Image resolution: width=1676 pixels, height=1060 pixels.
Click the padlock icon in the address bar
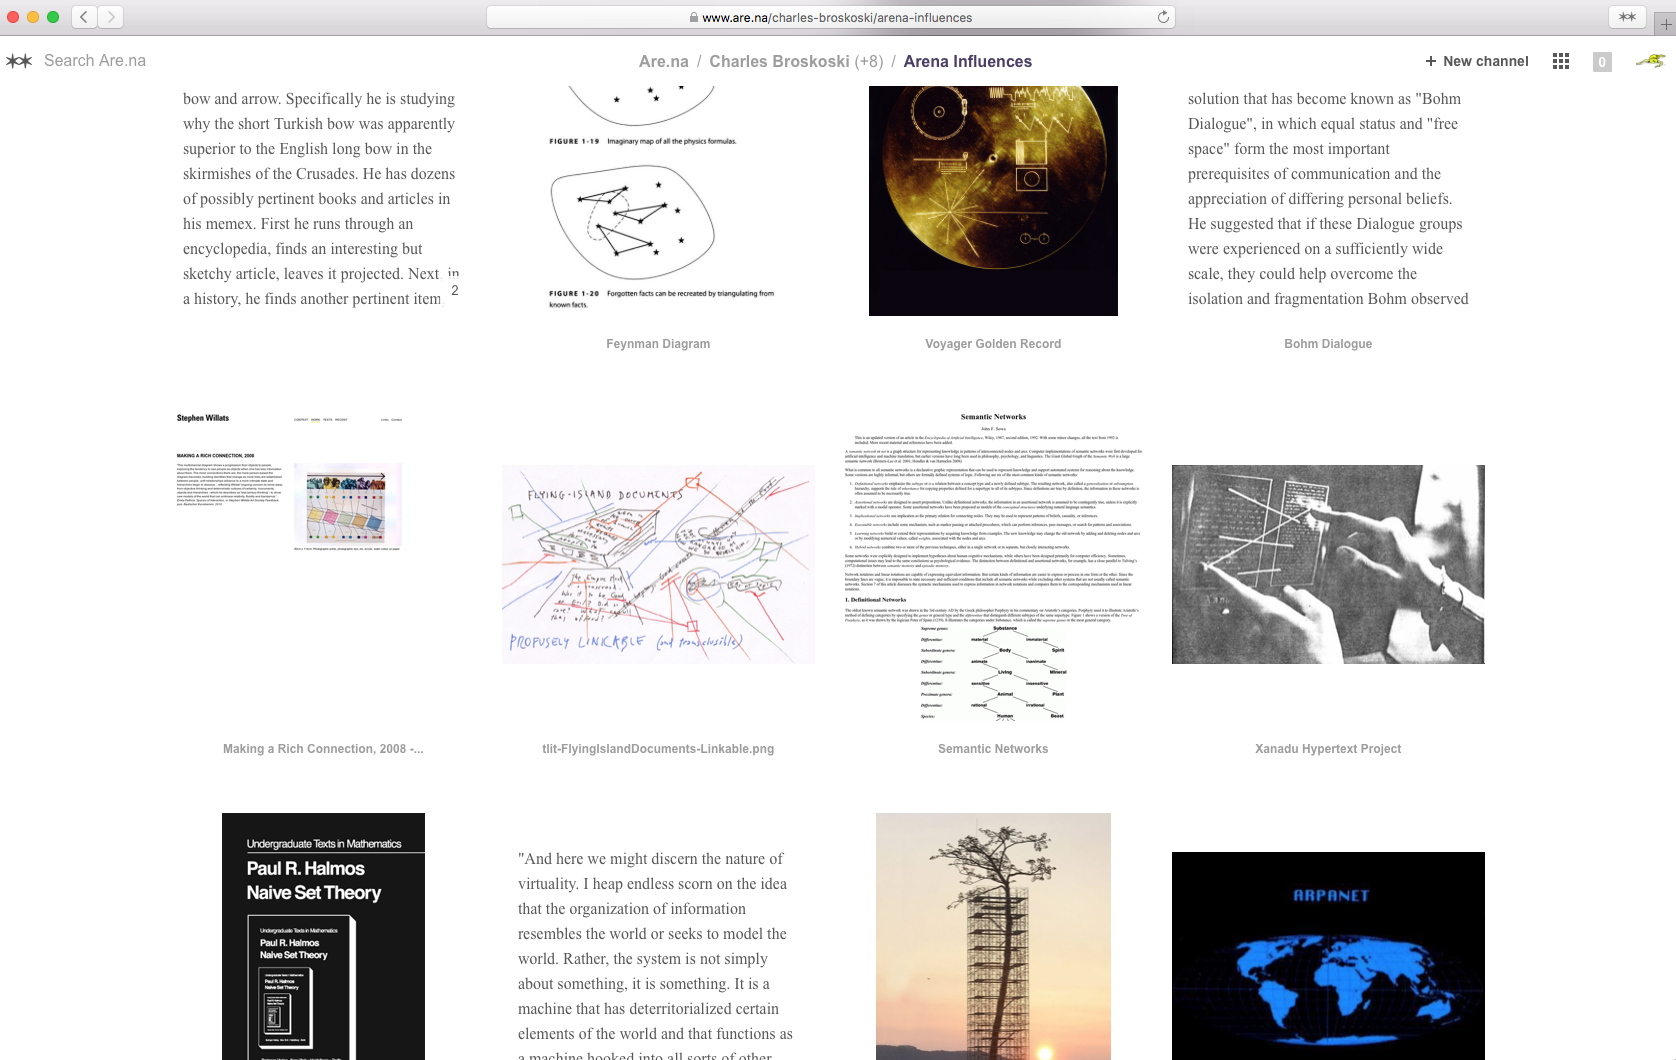coord(692,17)
